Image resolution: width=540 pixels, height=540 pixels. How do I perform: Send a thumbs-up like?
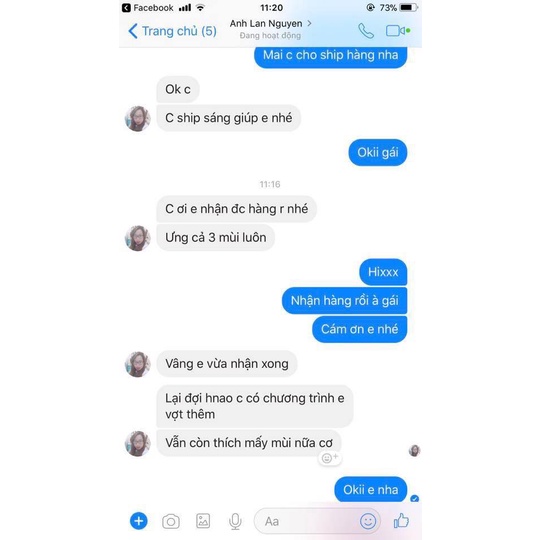(x=401, y=520)
